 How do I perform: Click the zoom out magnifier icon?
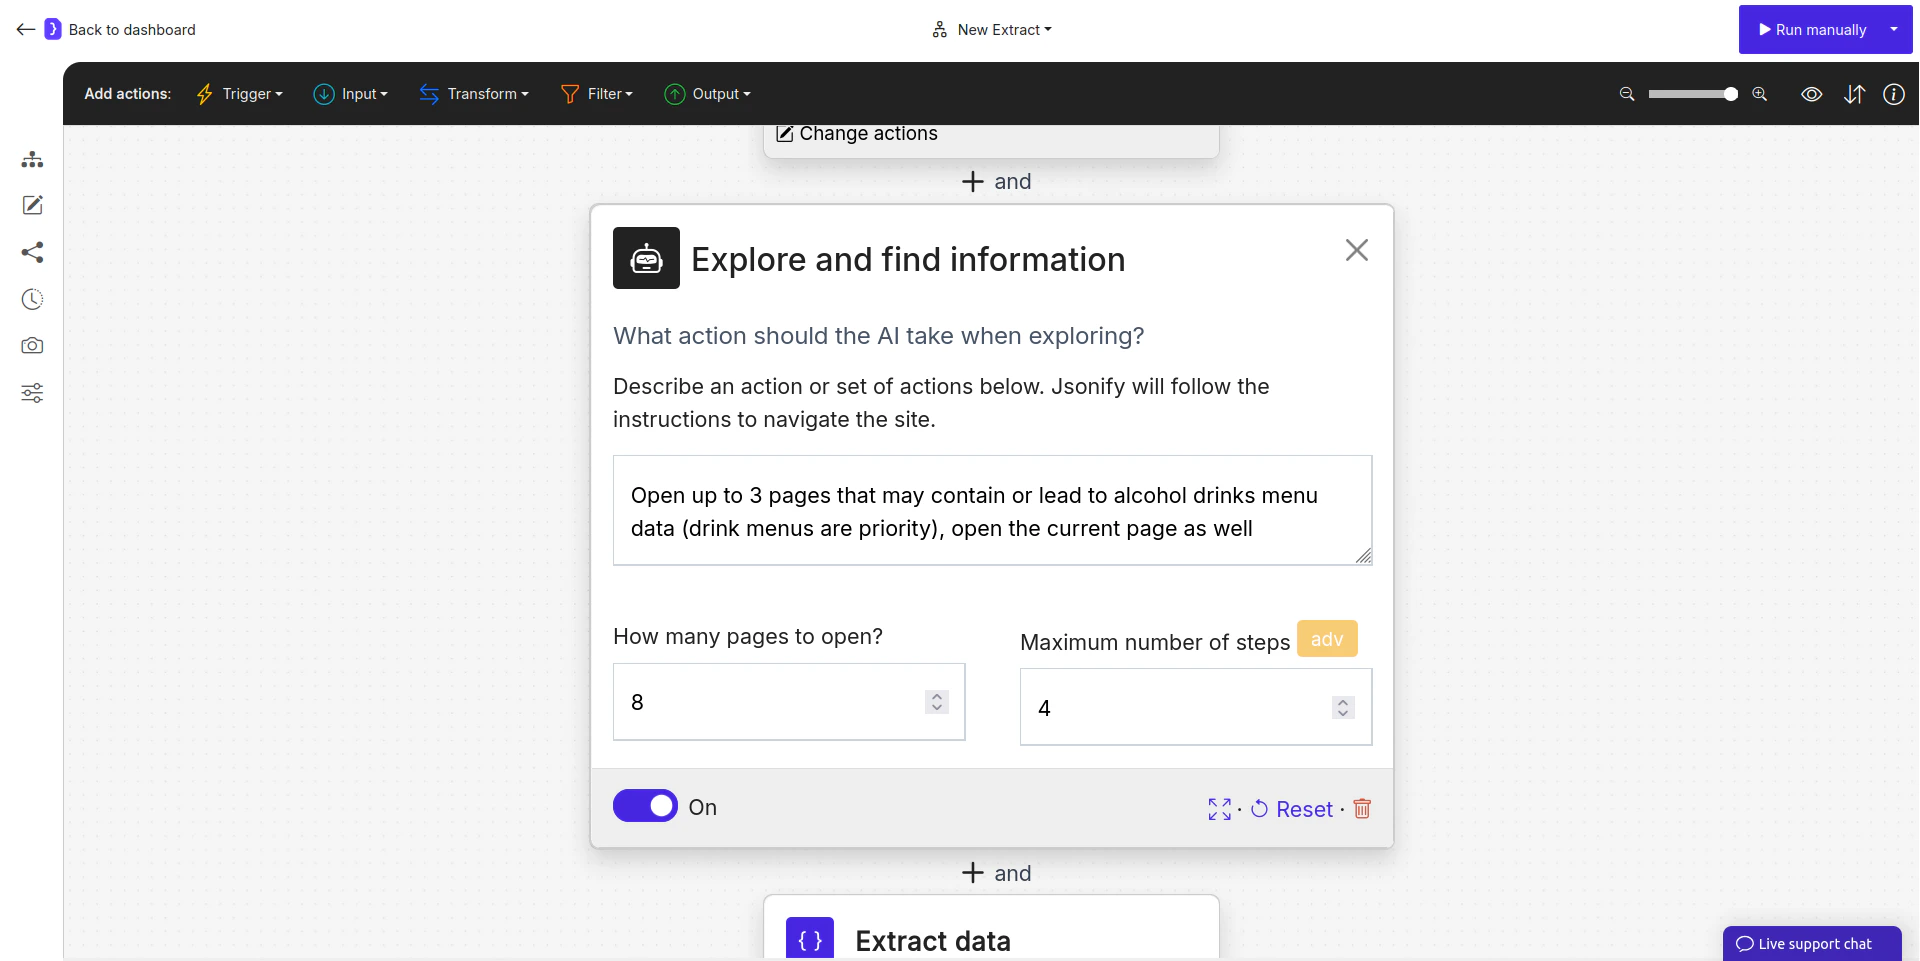click(x=1627, y=94)
